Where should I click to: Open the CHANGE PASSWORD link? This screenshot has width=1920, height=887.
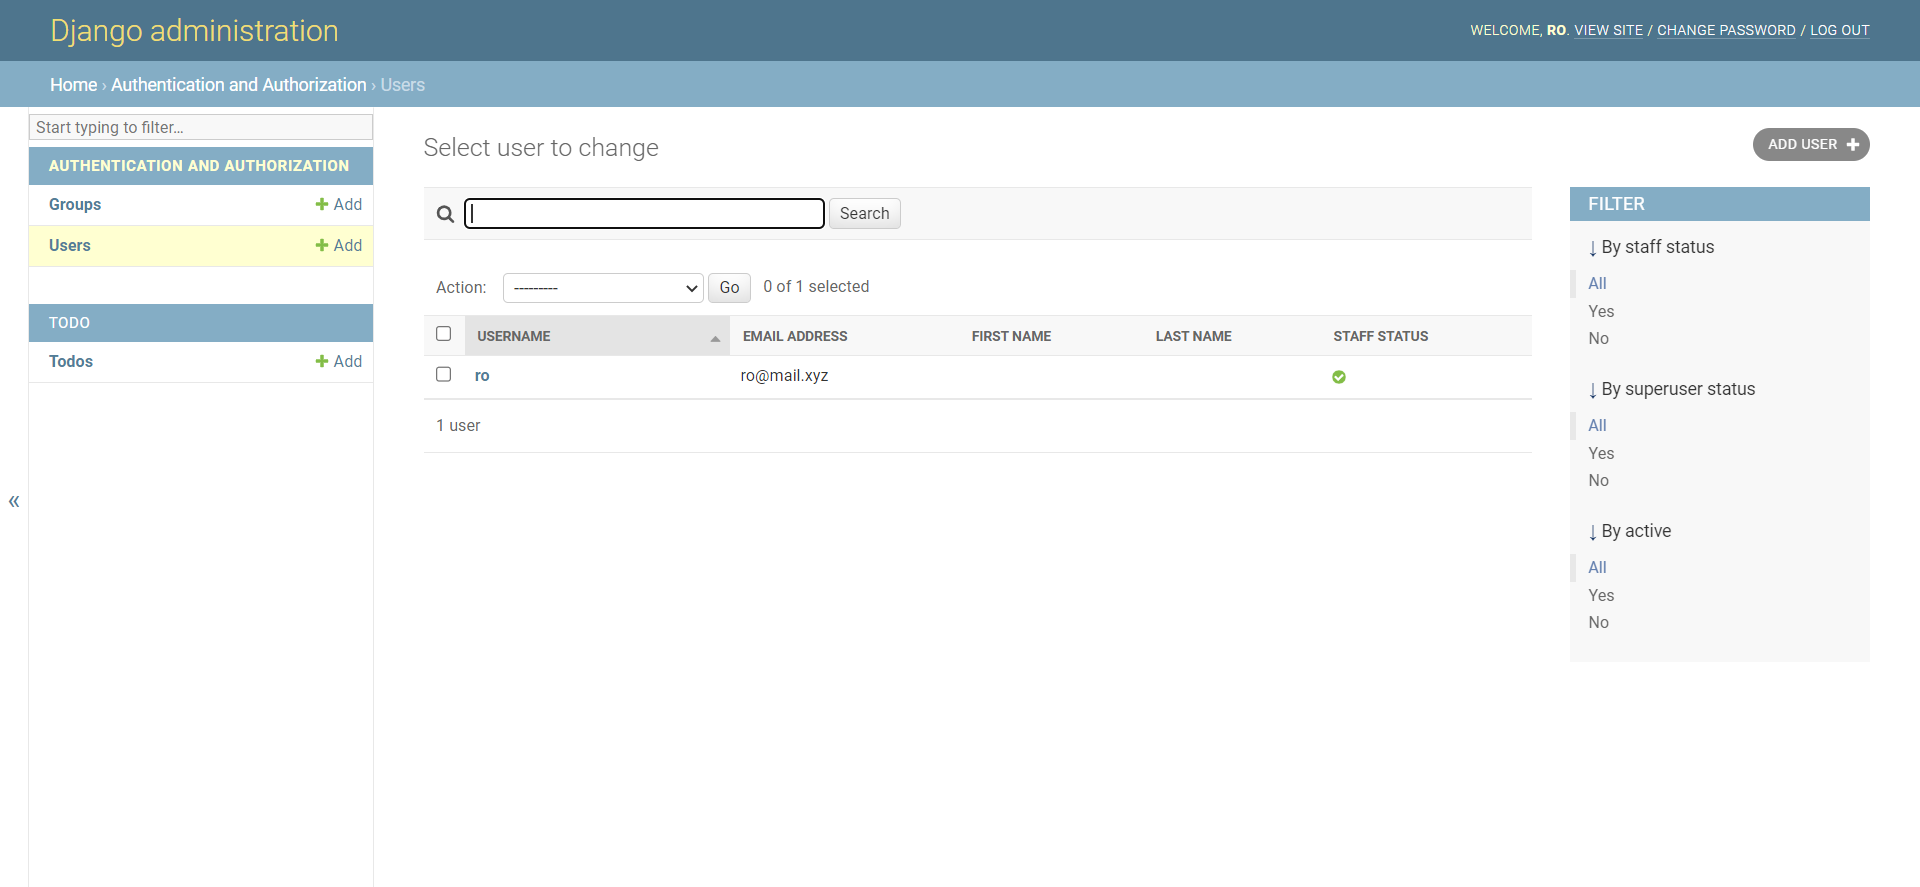pyautogui.click(x=1727, y=30)
